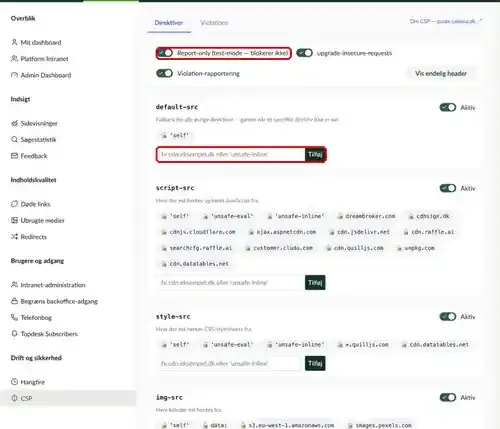Switch to the Violations tab

point(214,23)
